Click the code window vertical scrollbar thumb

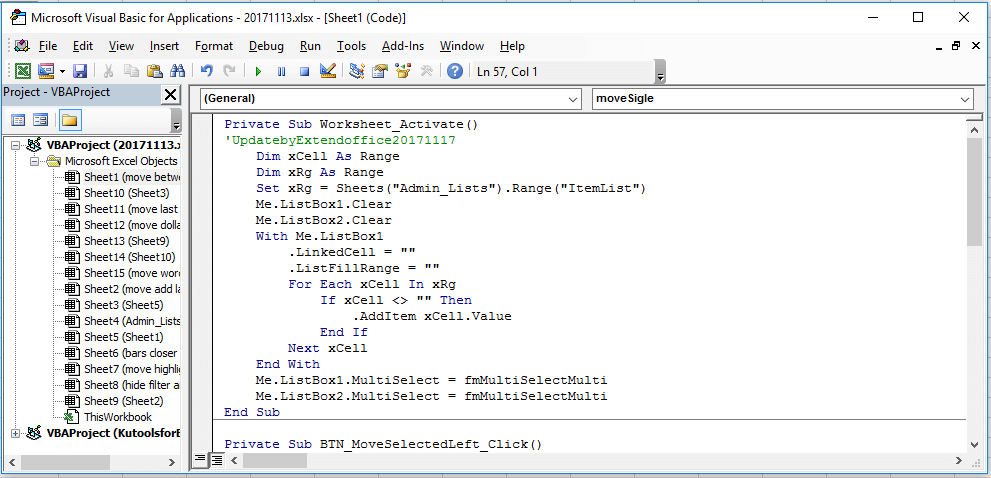click(x=975, y=192)
